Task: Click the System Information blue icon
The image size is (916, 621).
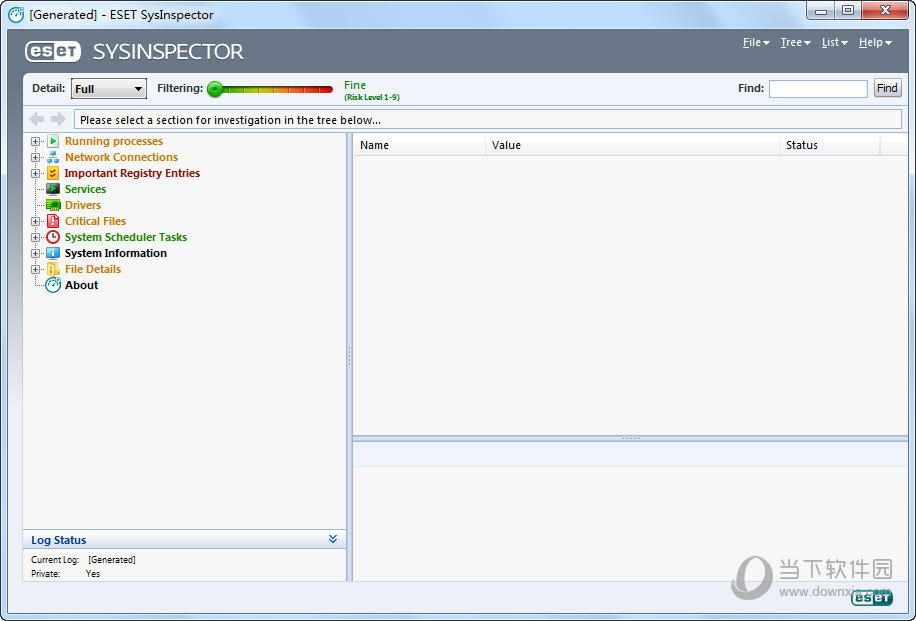Action: (x=53, y=253)
